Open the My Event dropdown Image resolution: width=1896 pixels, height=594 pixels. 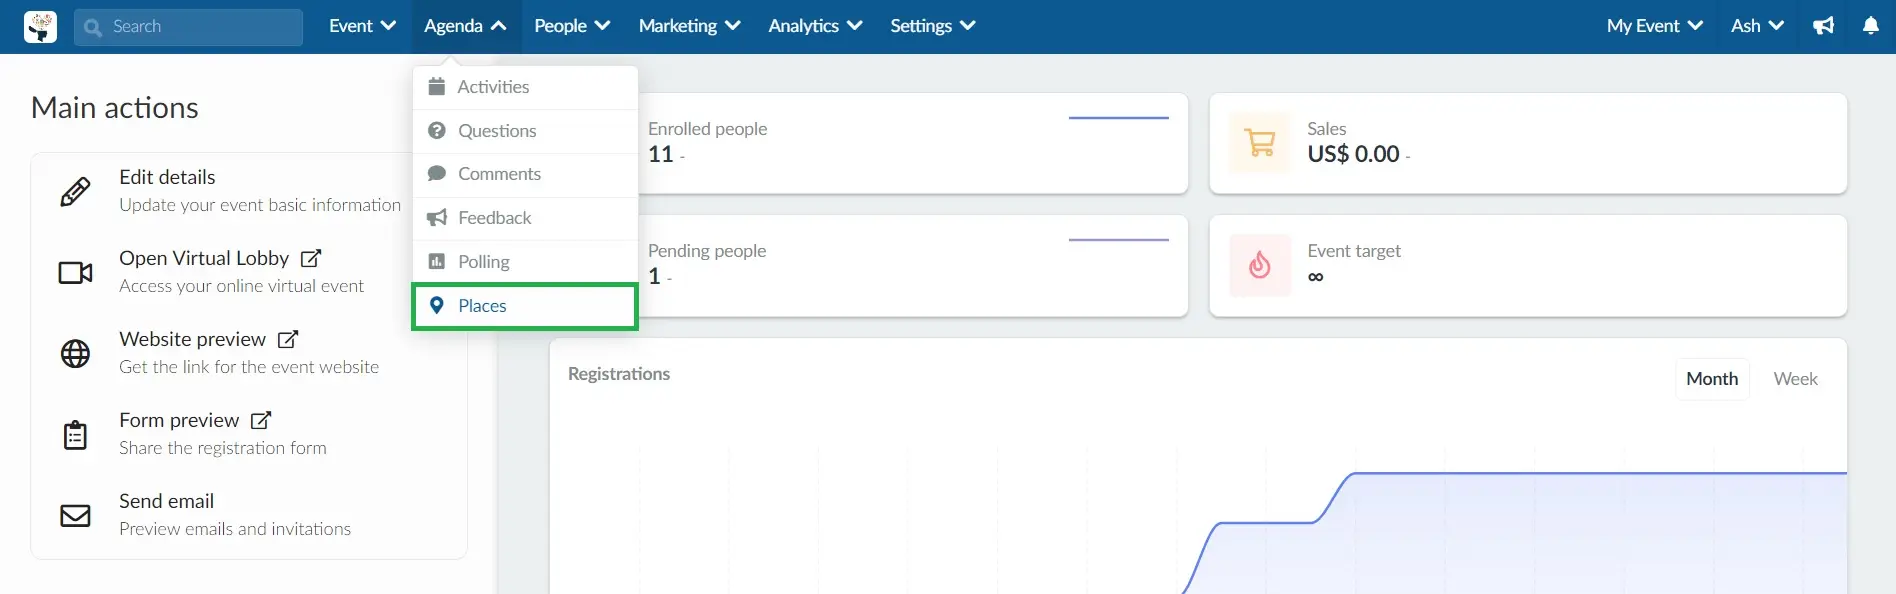point(1654,26)
